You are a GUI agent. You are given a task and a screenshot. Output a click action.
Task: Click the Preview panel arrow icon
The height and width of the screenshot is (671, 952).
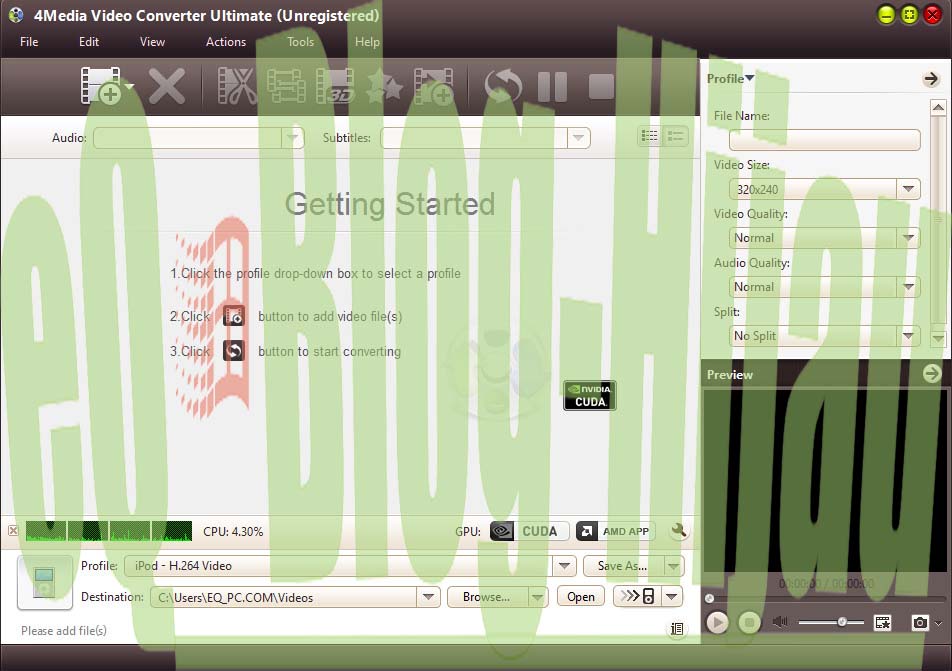[x=931, y=373]
